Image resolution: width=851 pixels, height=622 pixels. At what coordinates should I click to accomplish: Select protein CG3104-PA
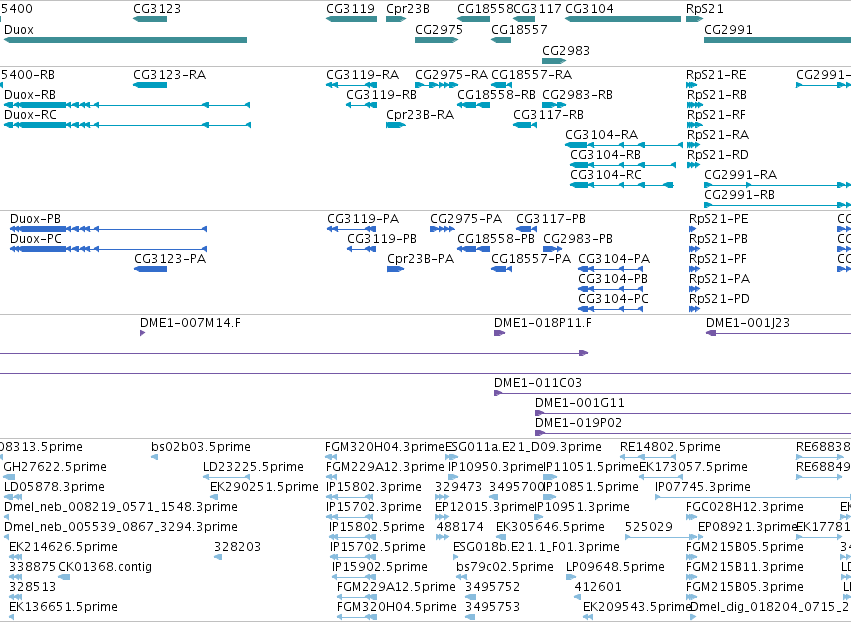coord(614,259)
